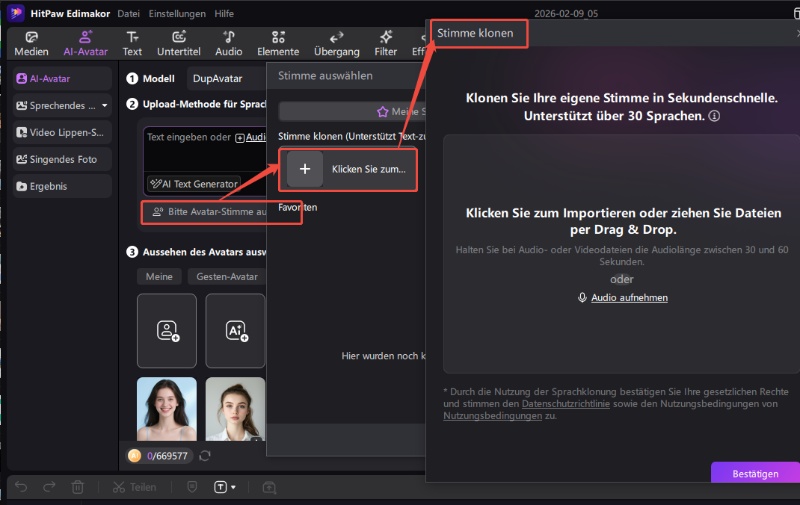Click the Teilen scissors split button
This screenshot has width=800, height=505.
pyautogui.click(x=134, y=487)
